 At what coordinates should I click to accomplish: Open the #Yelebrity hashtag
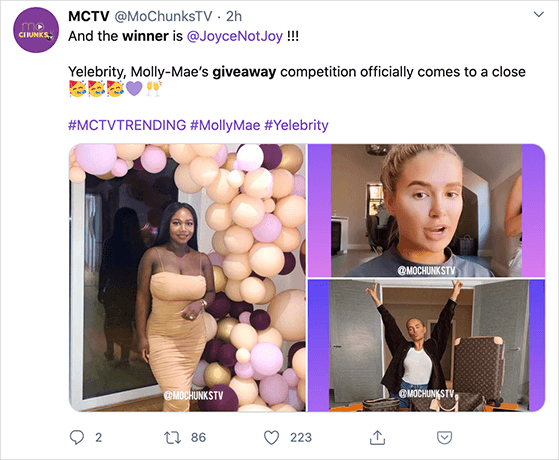point(296,125)
